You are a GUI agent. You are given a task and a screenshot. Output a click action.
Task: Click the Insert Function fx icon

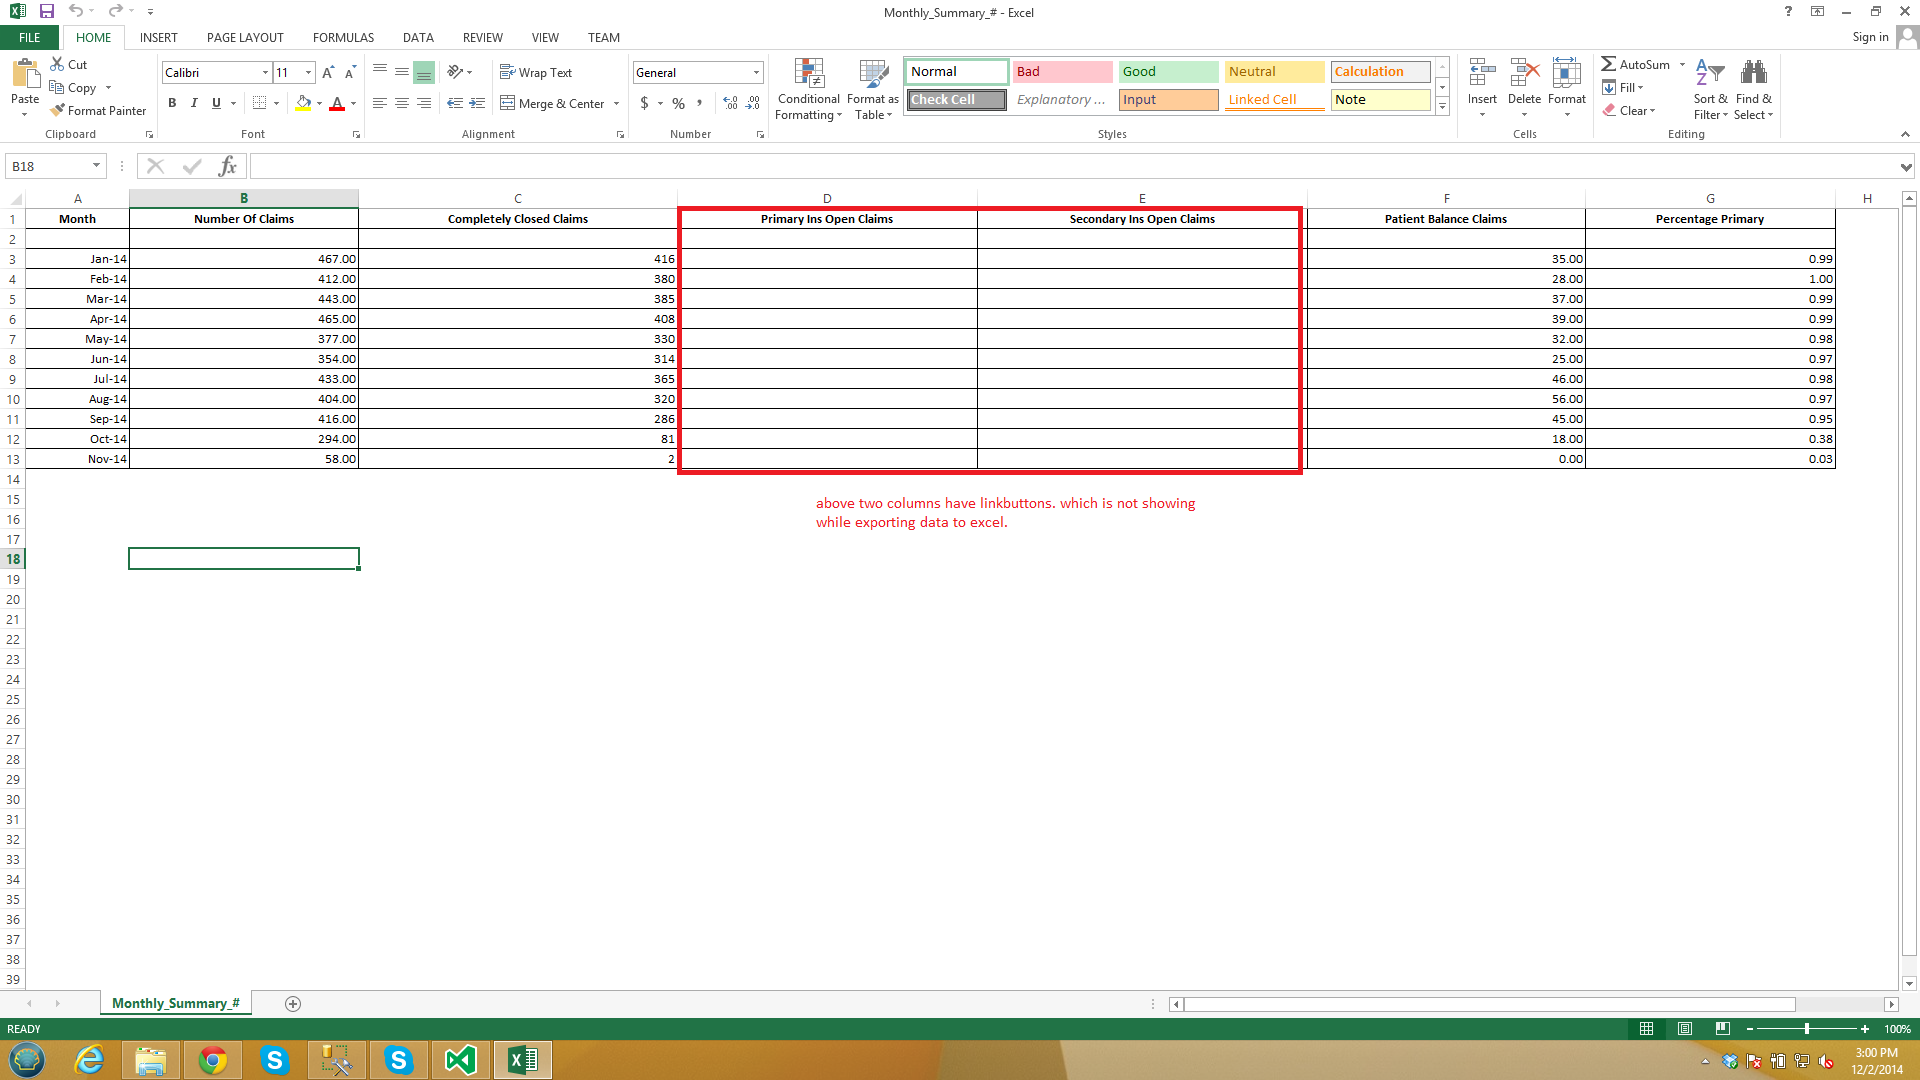tap(227, 166)
